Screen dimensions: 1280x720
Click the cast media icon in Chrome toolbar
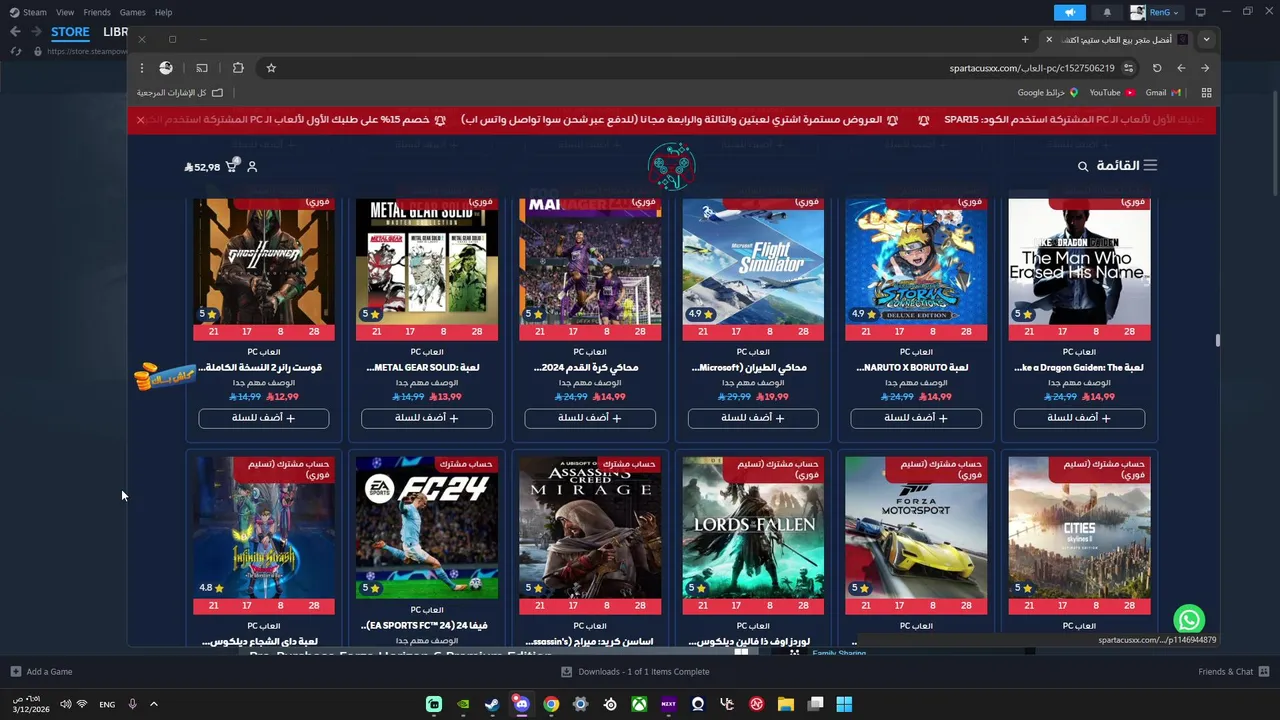[x=202, y=68]
